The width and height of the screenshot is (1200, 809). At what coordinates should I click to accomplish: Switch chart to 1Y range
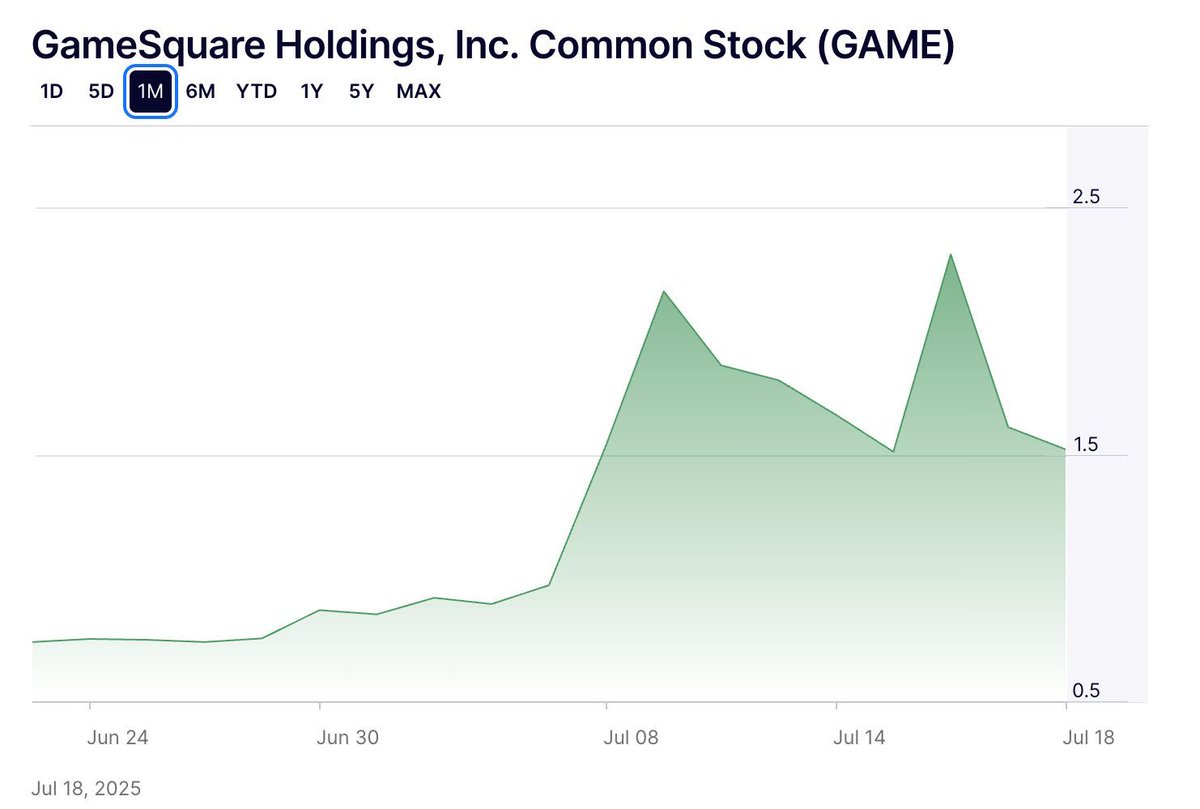point(312,92)
